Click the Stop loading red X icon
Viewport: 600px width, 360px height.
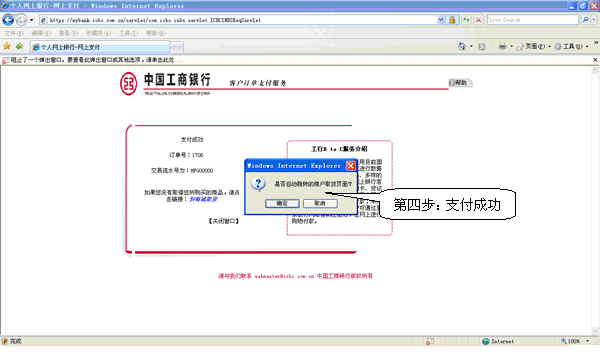click(478, 20)
